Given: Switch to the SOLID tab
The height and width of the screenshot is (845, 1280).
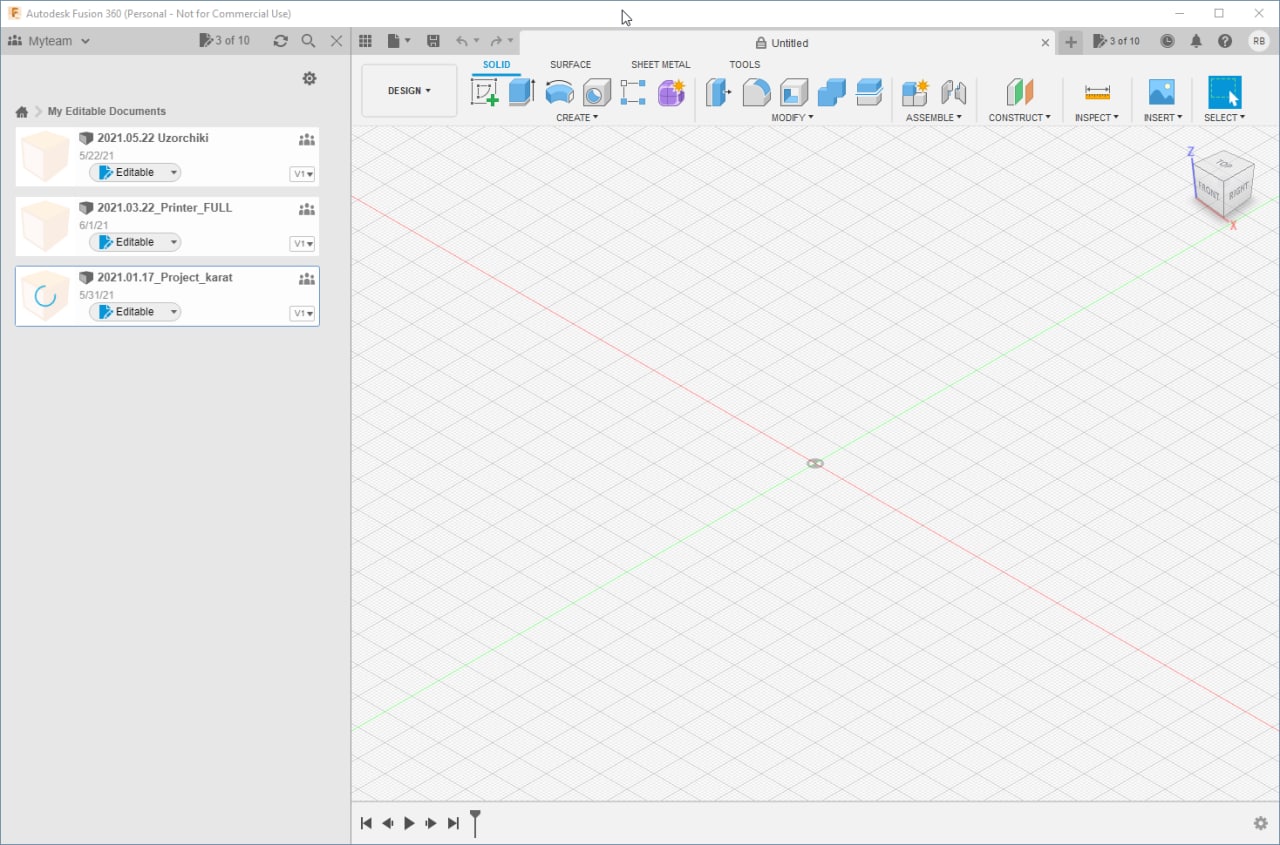Looking at the screenshot, I should (497, 65).
